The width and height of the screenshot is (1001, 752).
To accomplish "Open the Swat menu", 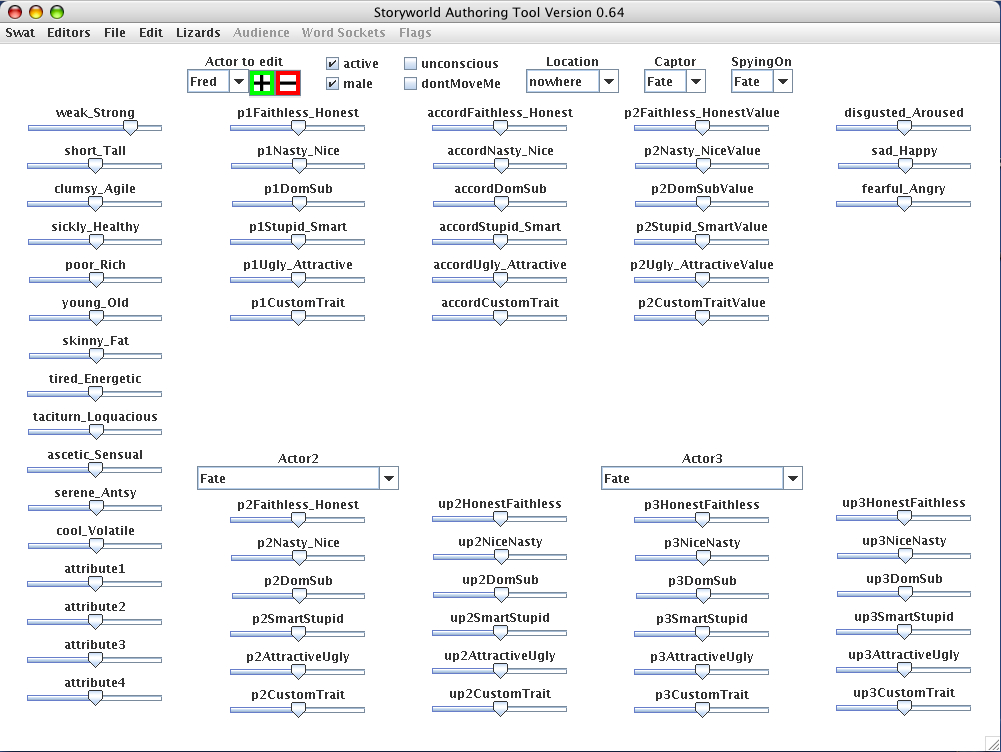I will click(x=20, y=33).
